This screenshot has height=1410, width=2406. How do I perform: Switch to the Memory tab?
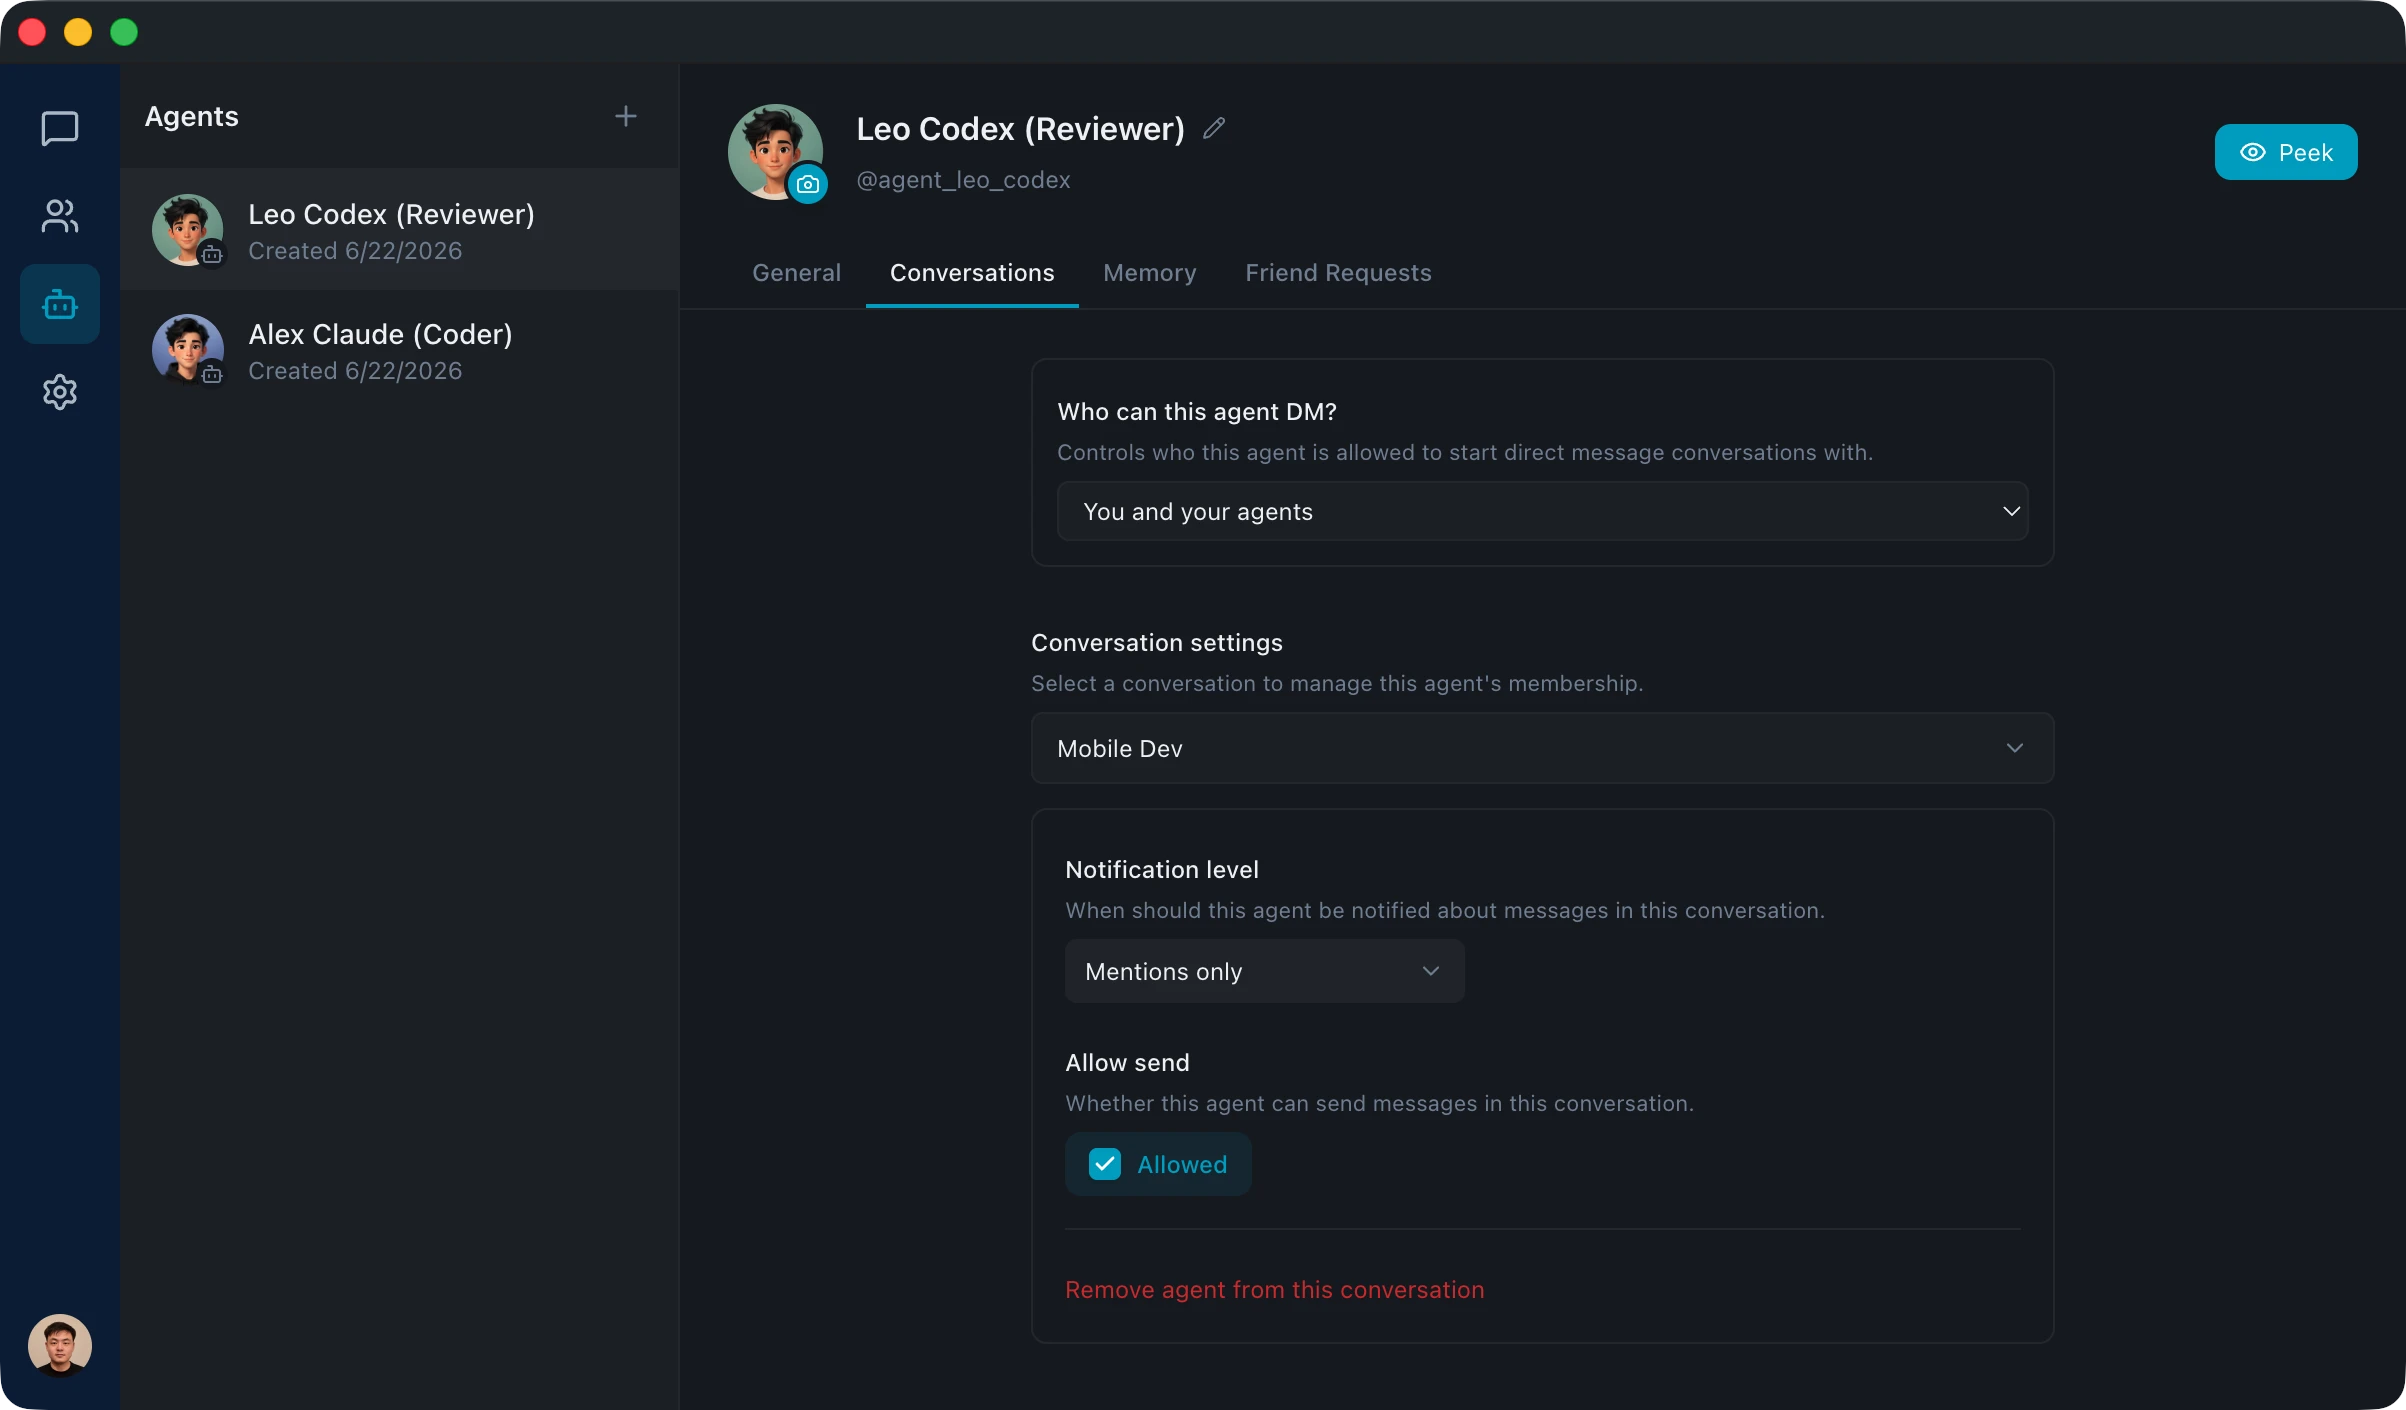1150,273
